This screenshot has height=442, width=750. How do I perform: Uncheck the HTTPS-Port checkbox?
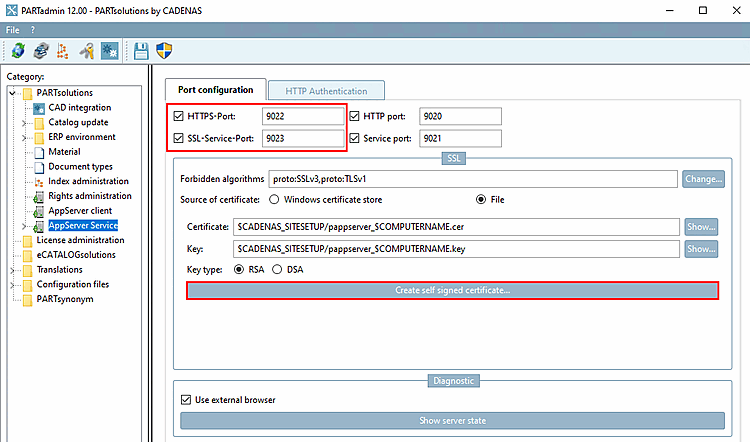178,116
